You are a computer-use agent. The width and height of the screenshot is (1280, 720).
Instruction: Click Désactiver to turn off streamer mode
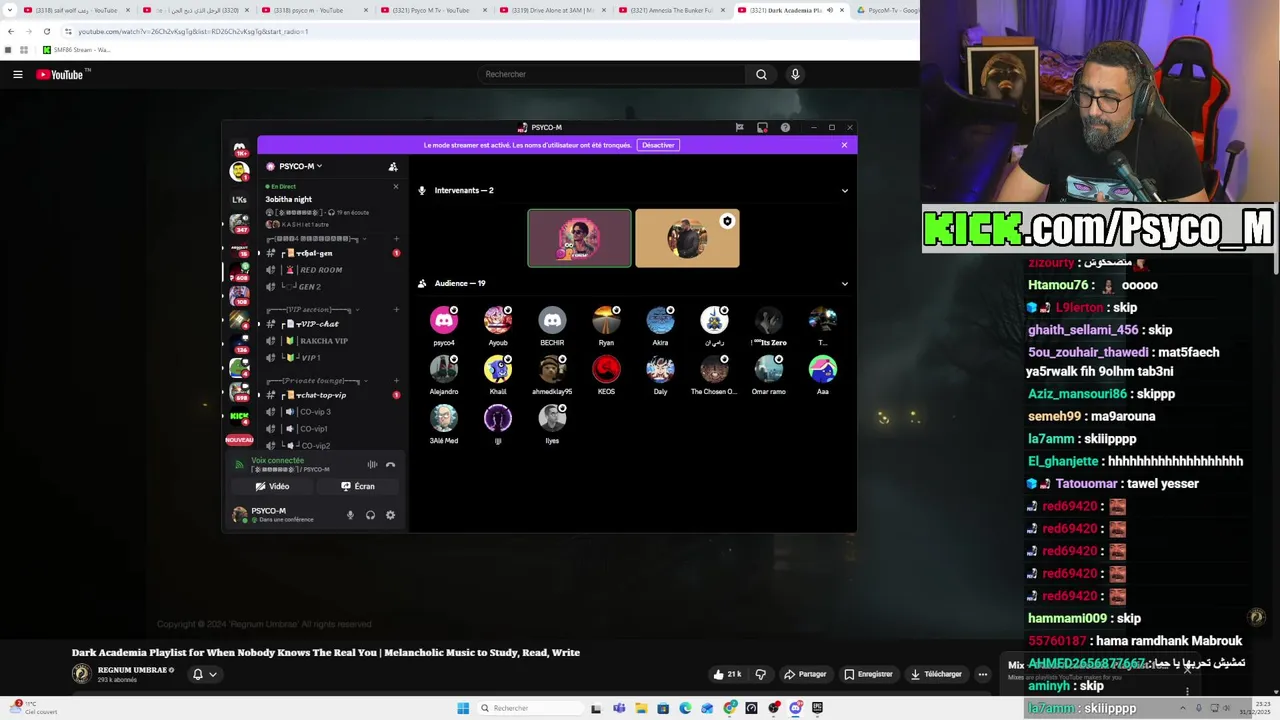click(x=658, y=145)
